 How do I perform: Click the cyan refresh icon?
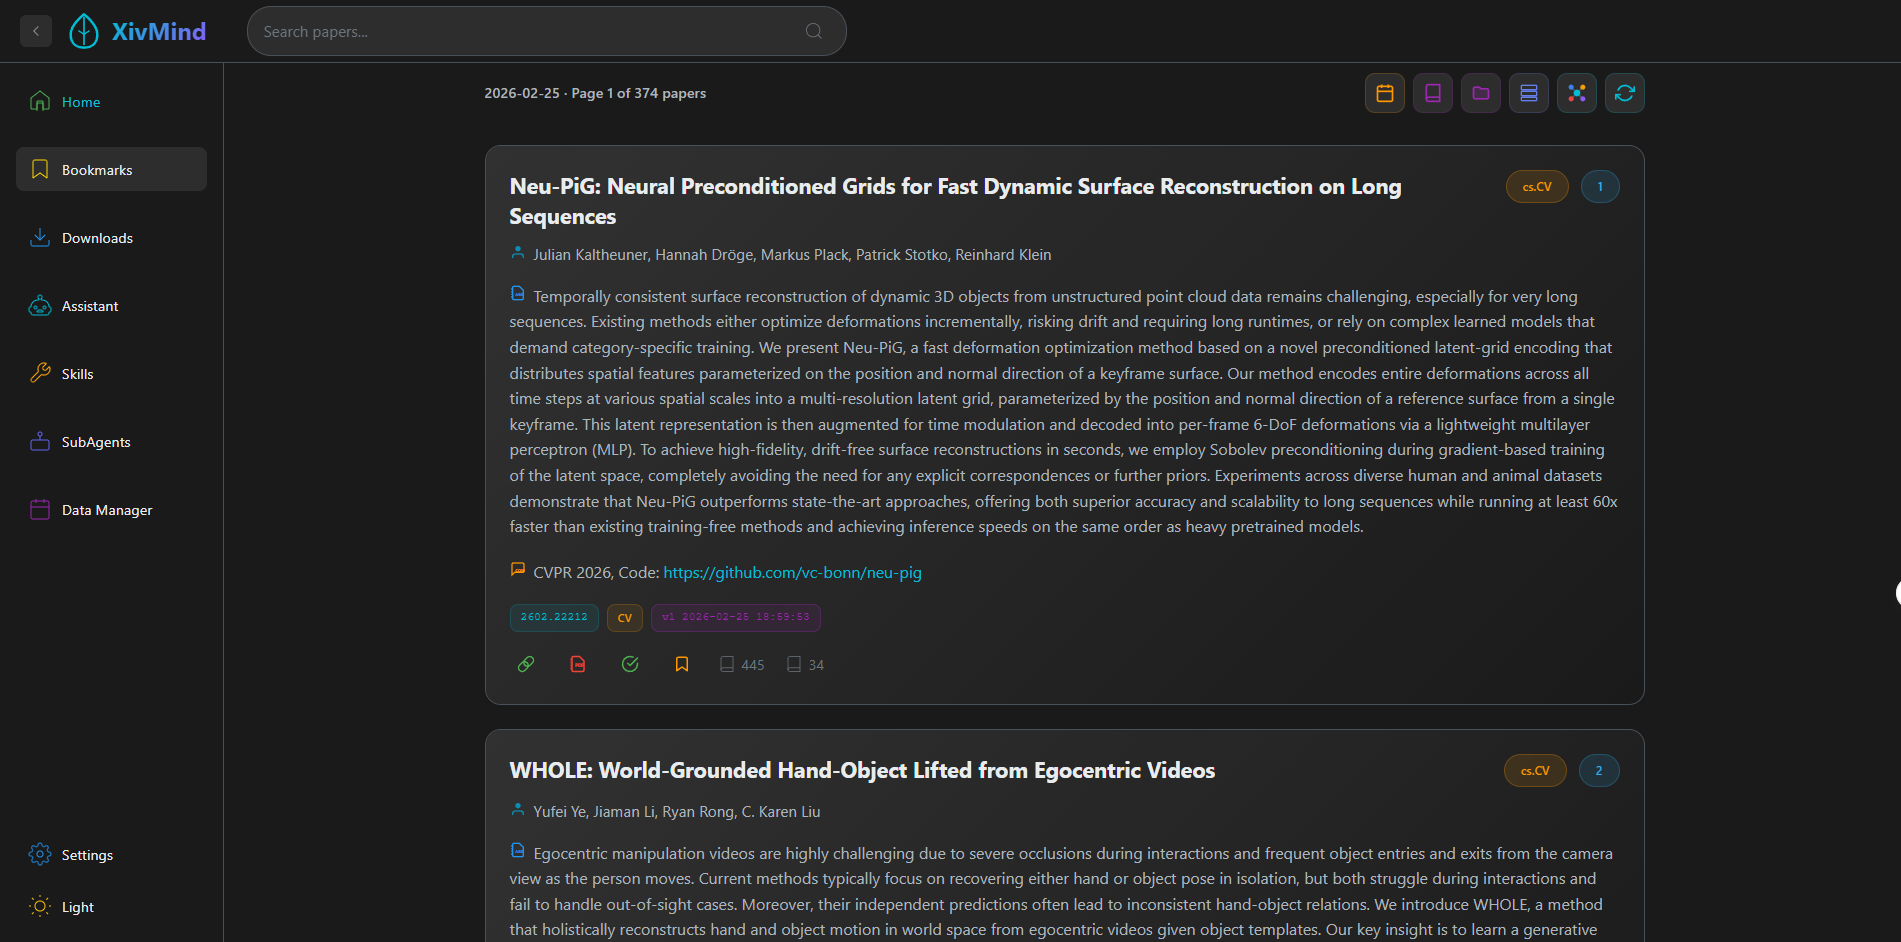click(1625, 93)
